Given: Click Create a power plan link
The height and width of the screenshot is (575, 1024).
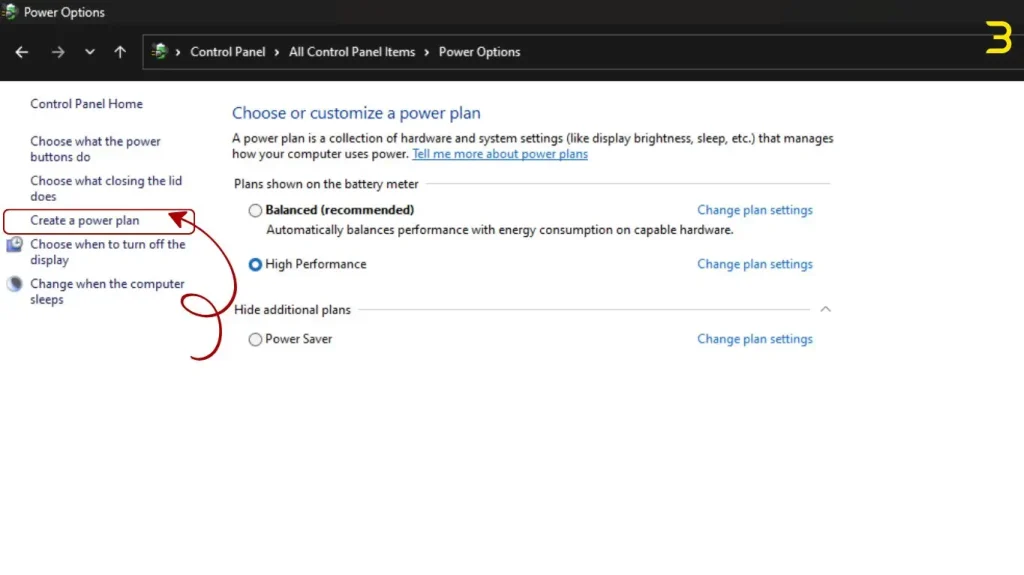Looking at the screenshot, I should tap(85, 221).
